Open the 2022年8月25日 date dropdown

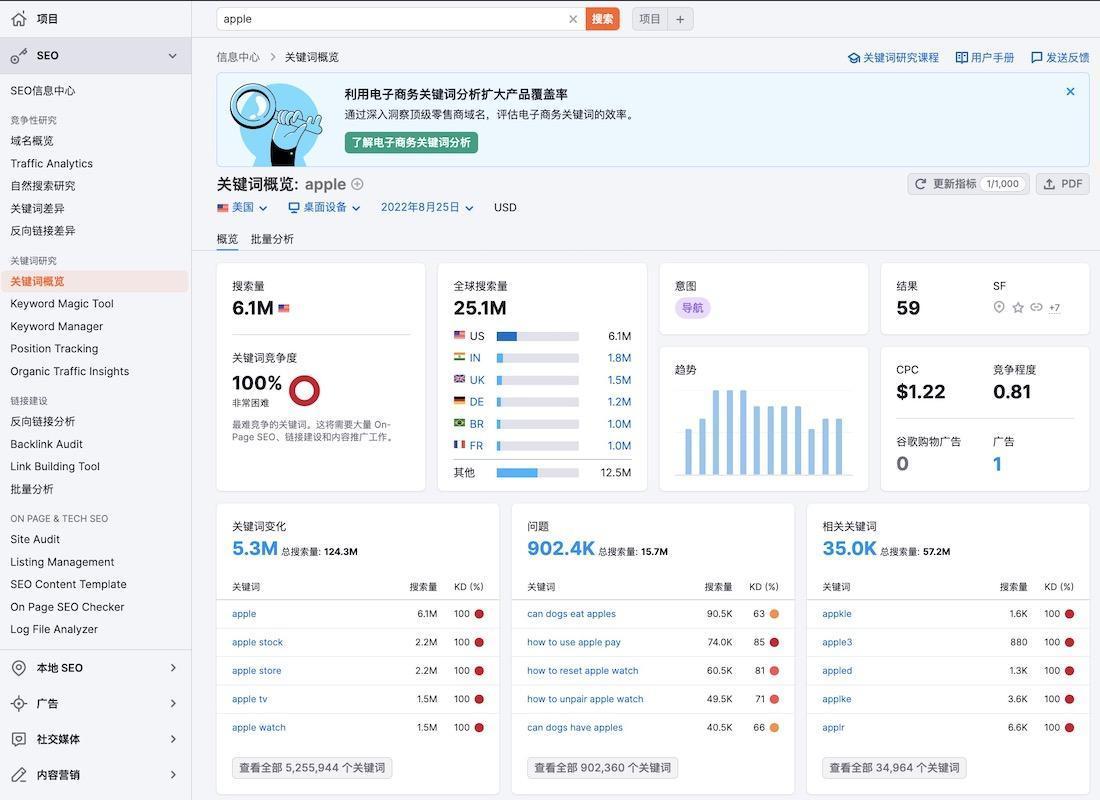pos(427,208)
